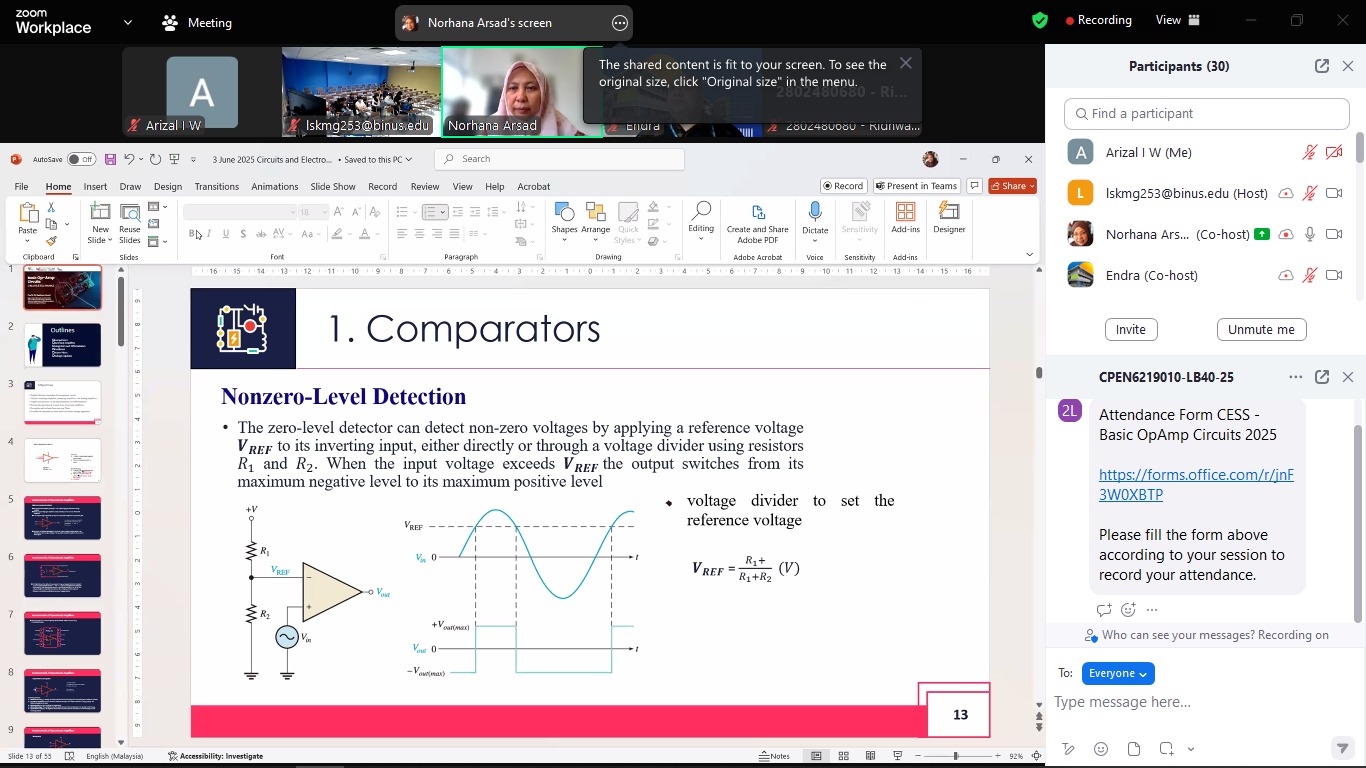Switch to Reading View in status bar

(871, 756)
